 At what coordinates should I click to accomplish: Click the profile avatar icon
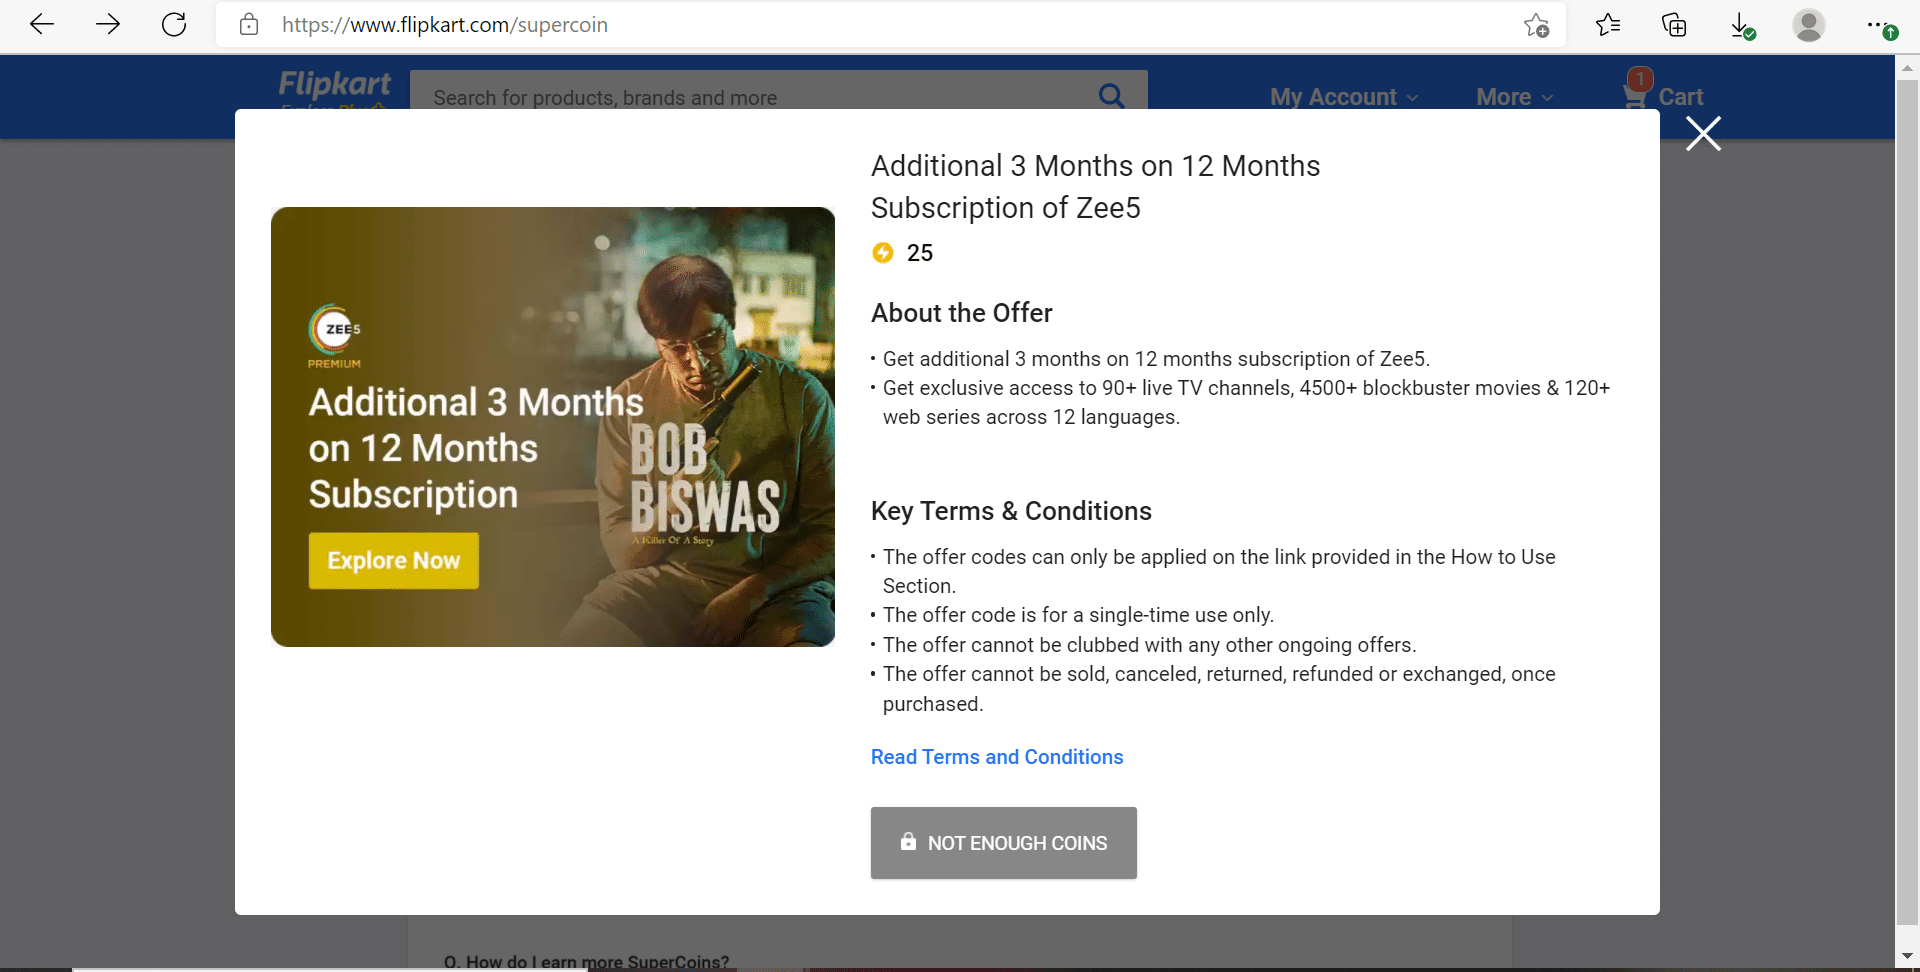(x=1809, y=25)
